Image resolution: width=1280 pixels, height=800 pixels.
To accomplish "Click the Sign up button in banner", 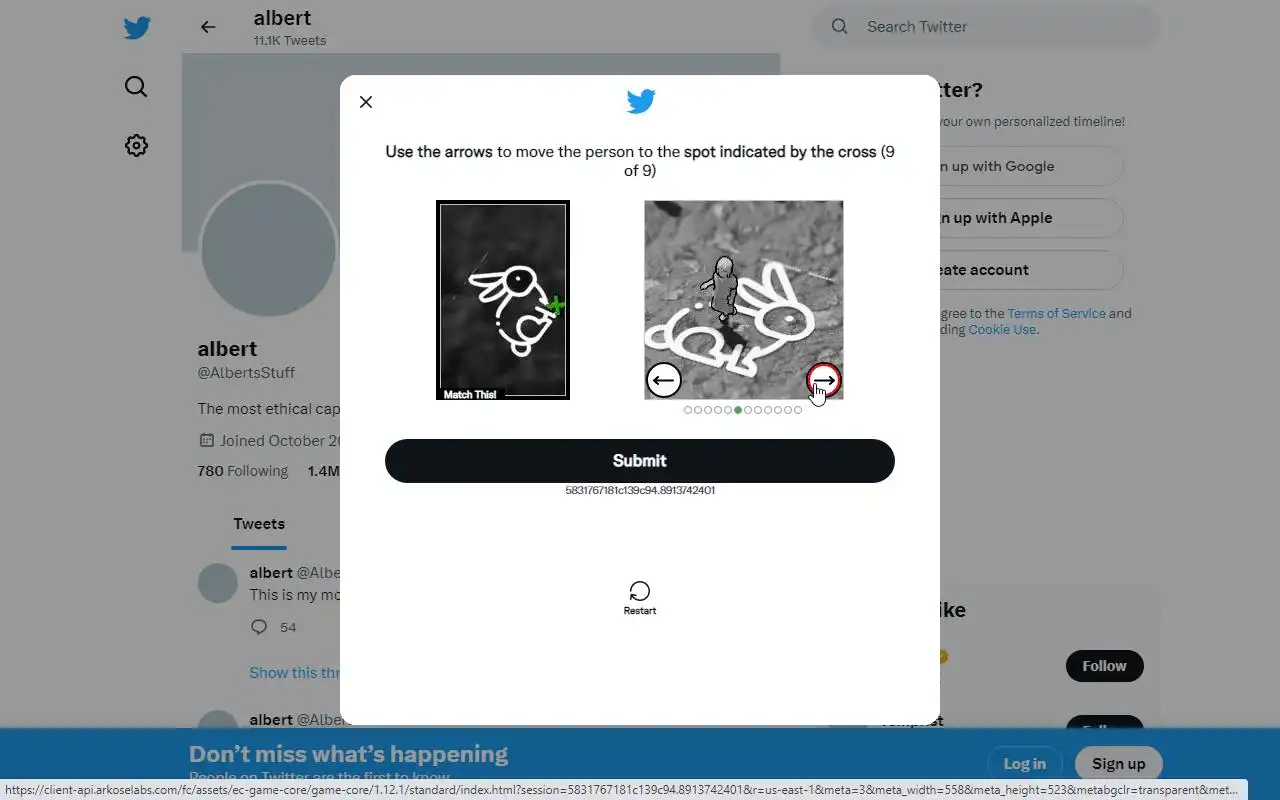I will pos(1118,764).
